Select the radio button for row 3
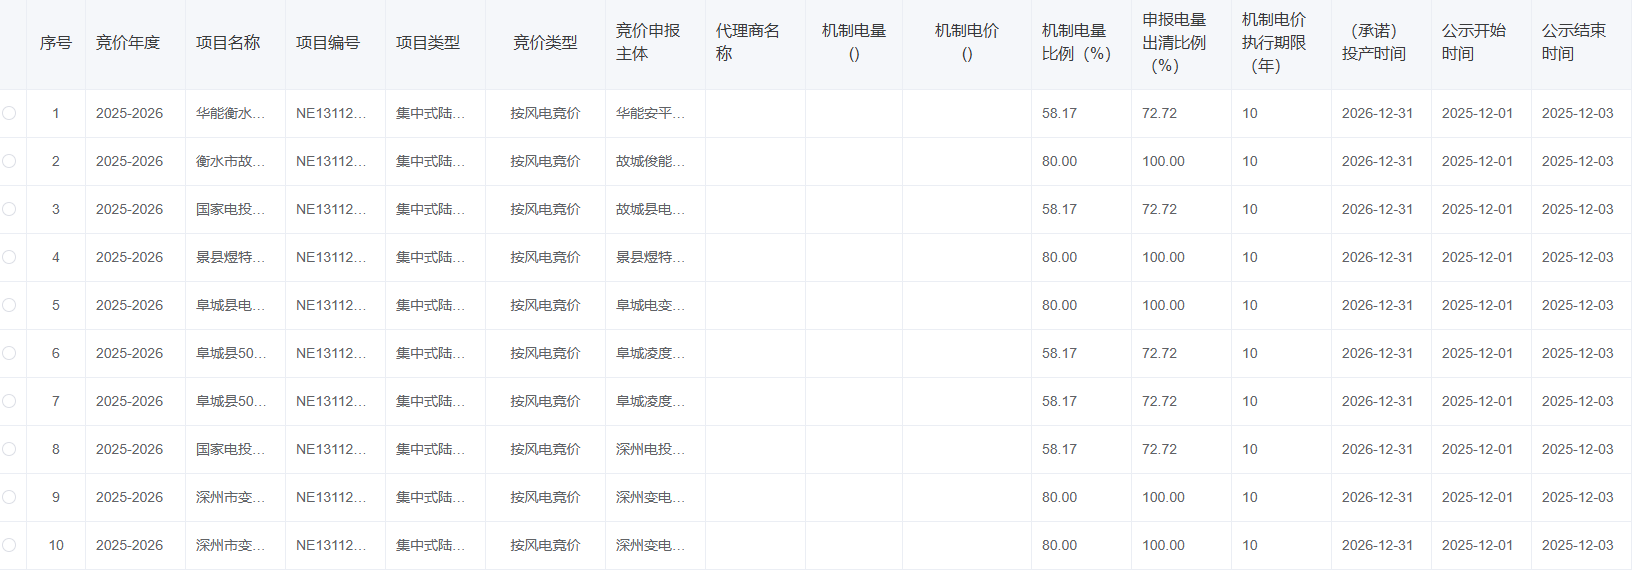The image size is (1645, 581). point(9,209)
